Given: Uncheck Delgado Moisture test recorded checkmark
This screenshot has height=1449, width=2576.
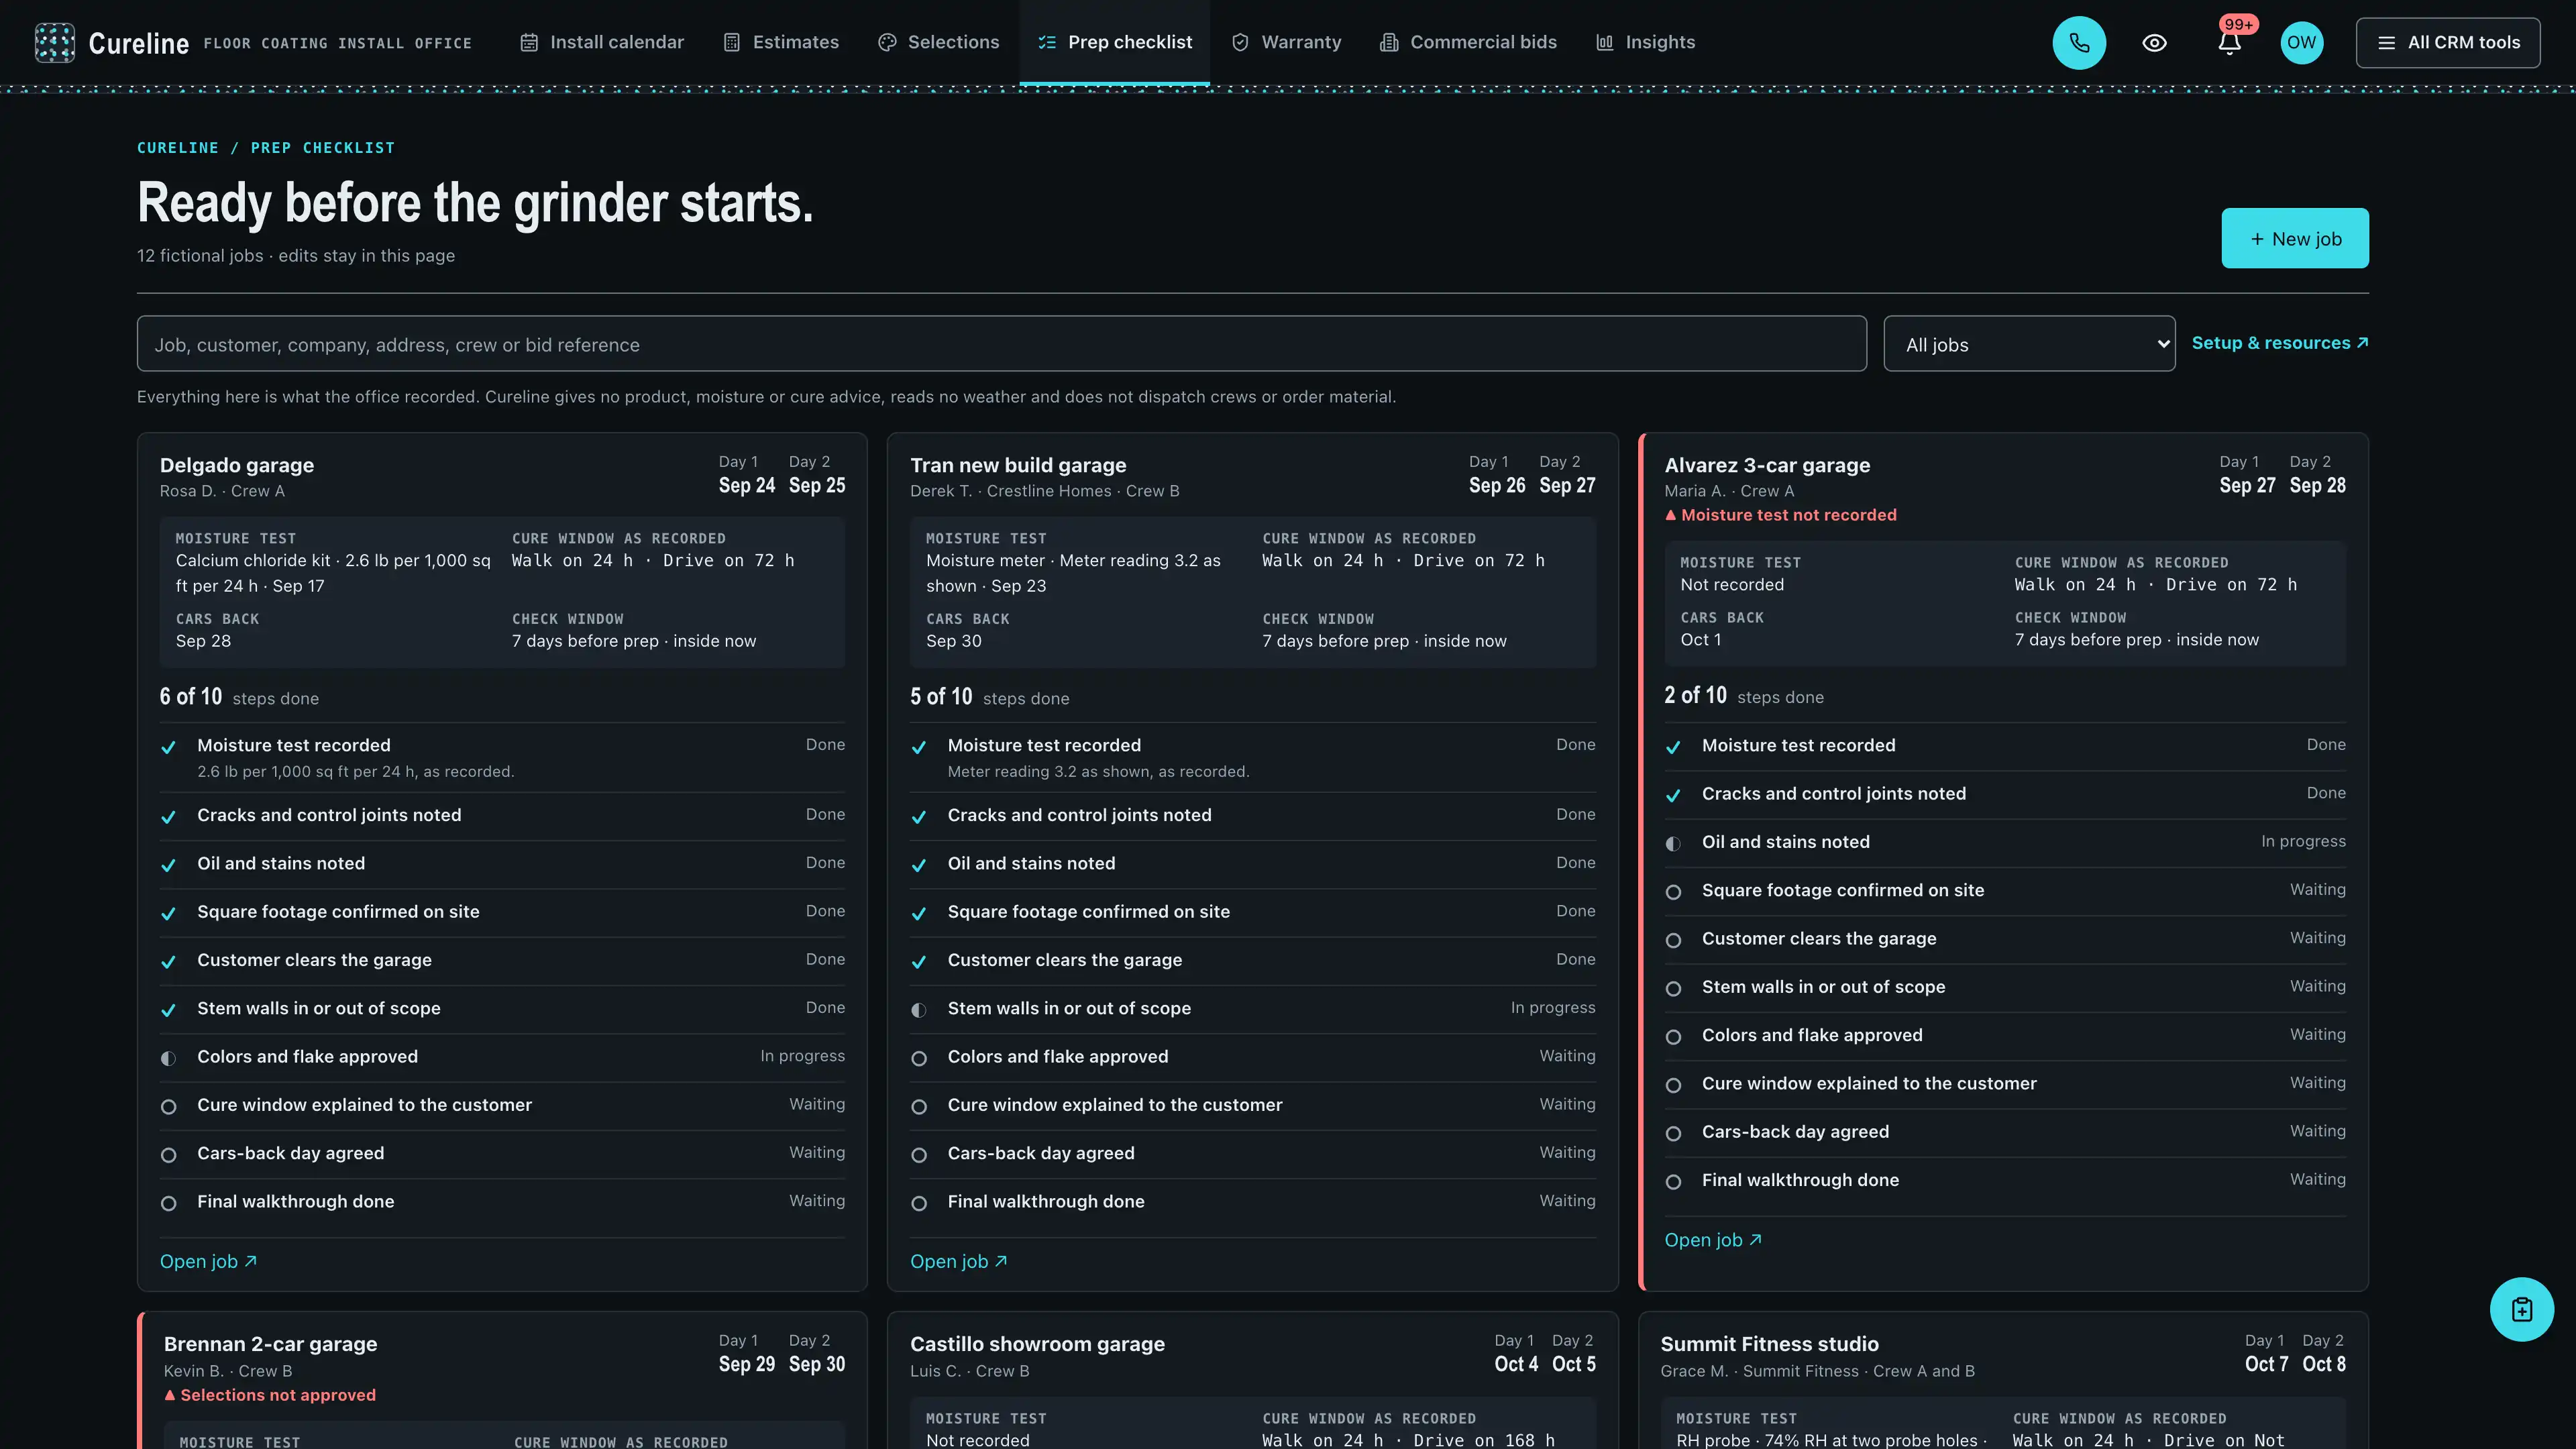Looking at the screenshot, I should pos(168,747).
